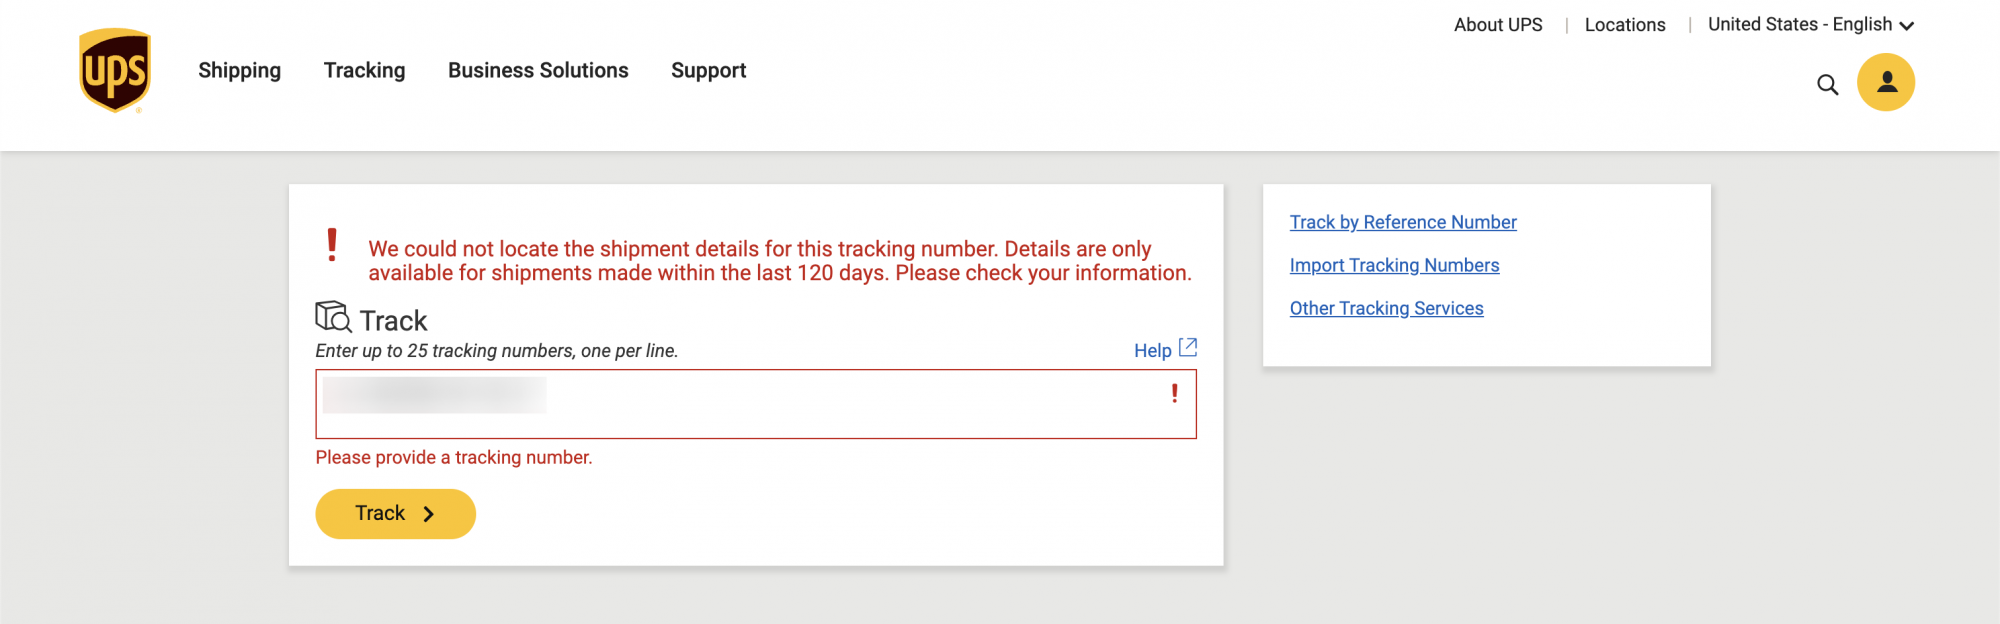Image resolution: width=2000 pixels, height=624 pixels.
Task: Click inside the tracking numbers text field
Action: click(x=756, y=404)
